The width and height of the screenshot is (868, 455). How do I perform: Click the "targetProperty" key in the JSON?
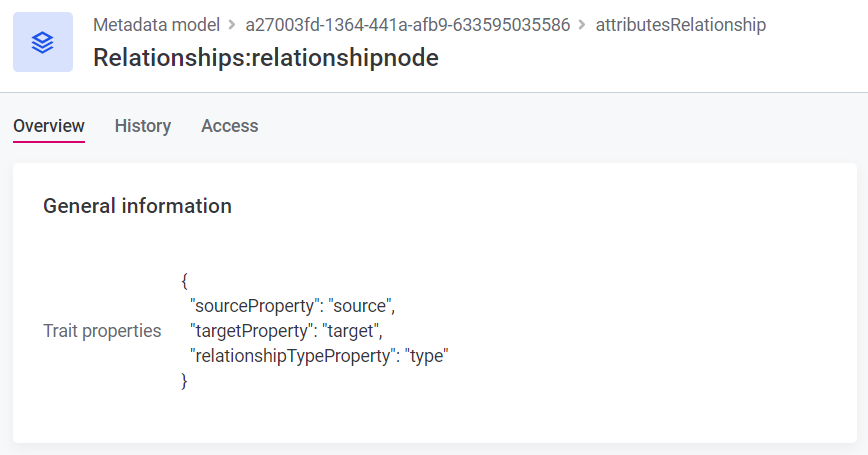[x=251, y=330]
